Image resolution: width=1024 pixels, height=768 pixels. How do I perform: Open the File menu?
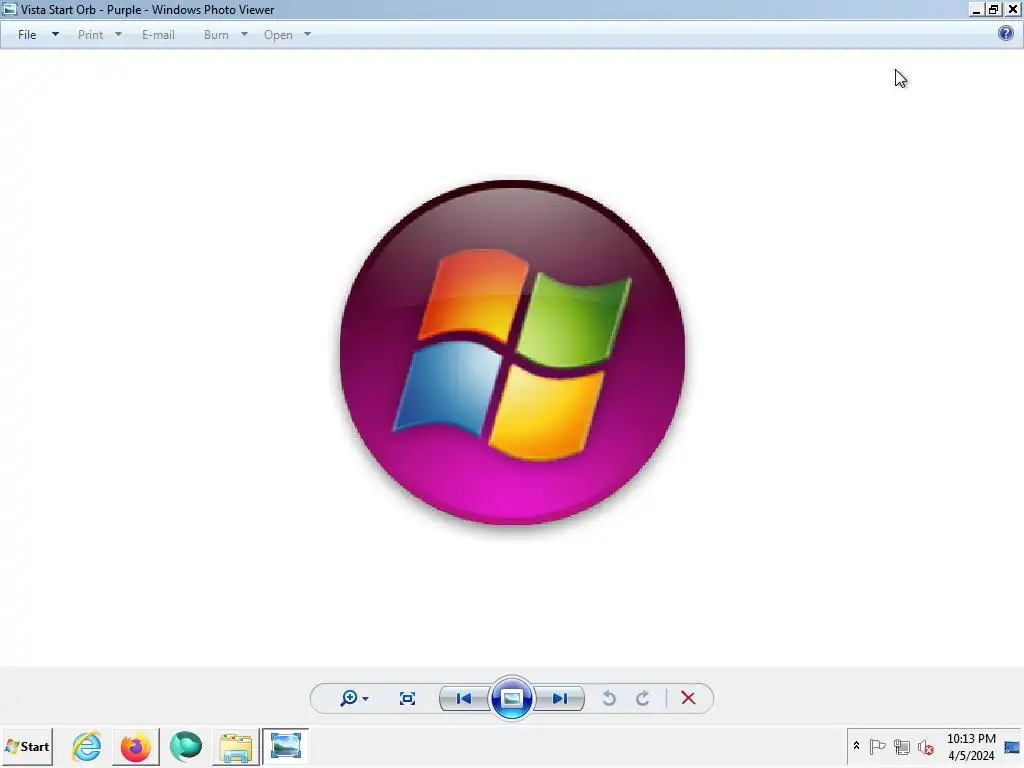tap(27, 35)
